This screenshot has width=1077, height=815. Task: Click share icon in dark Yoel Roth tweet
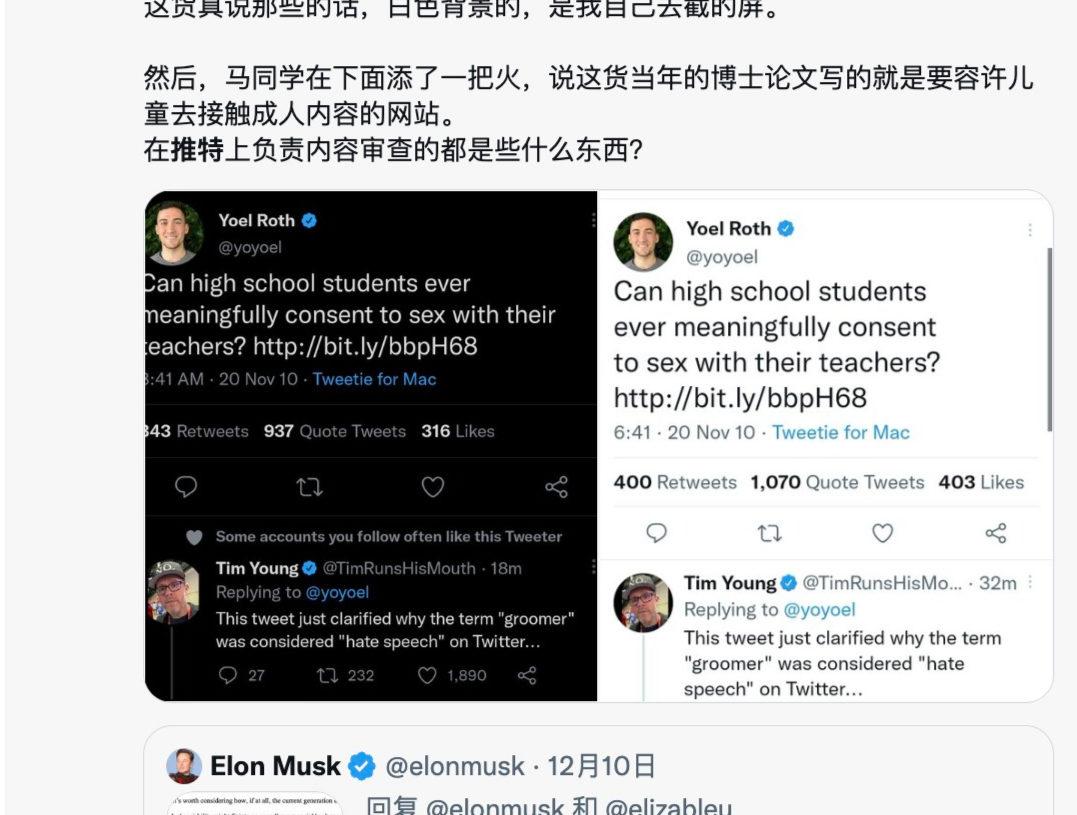tap(556, 487)
